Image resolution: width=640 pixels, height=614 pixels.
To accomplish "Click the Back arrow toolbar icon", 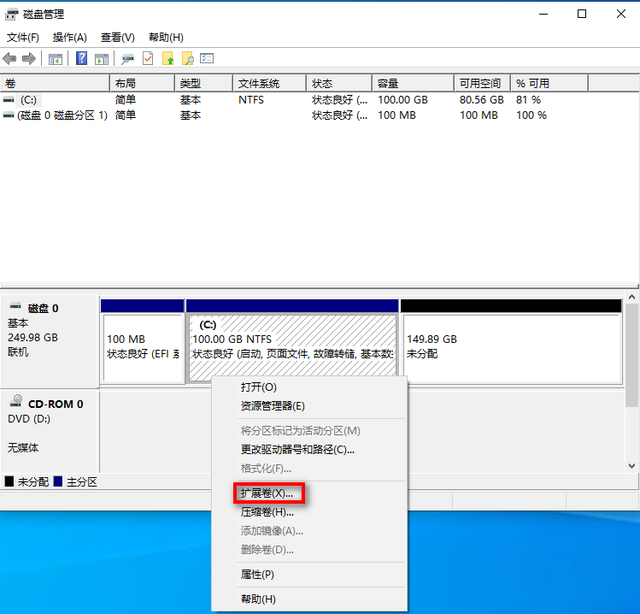I will click(x=10, y=59).
